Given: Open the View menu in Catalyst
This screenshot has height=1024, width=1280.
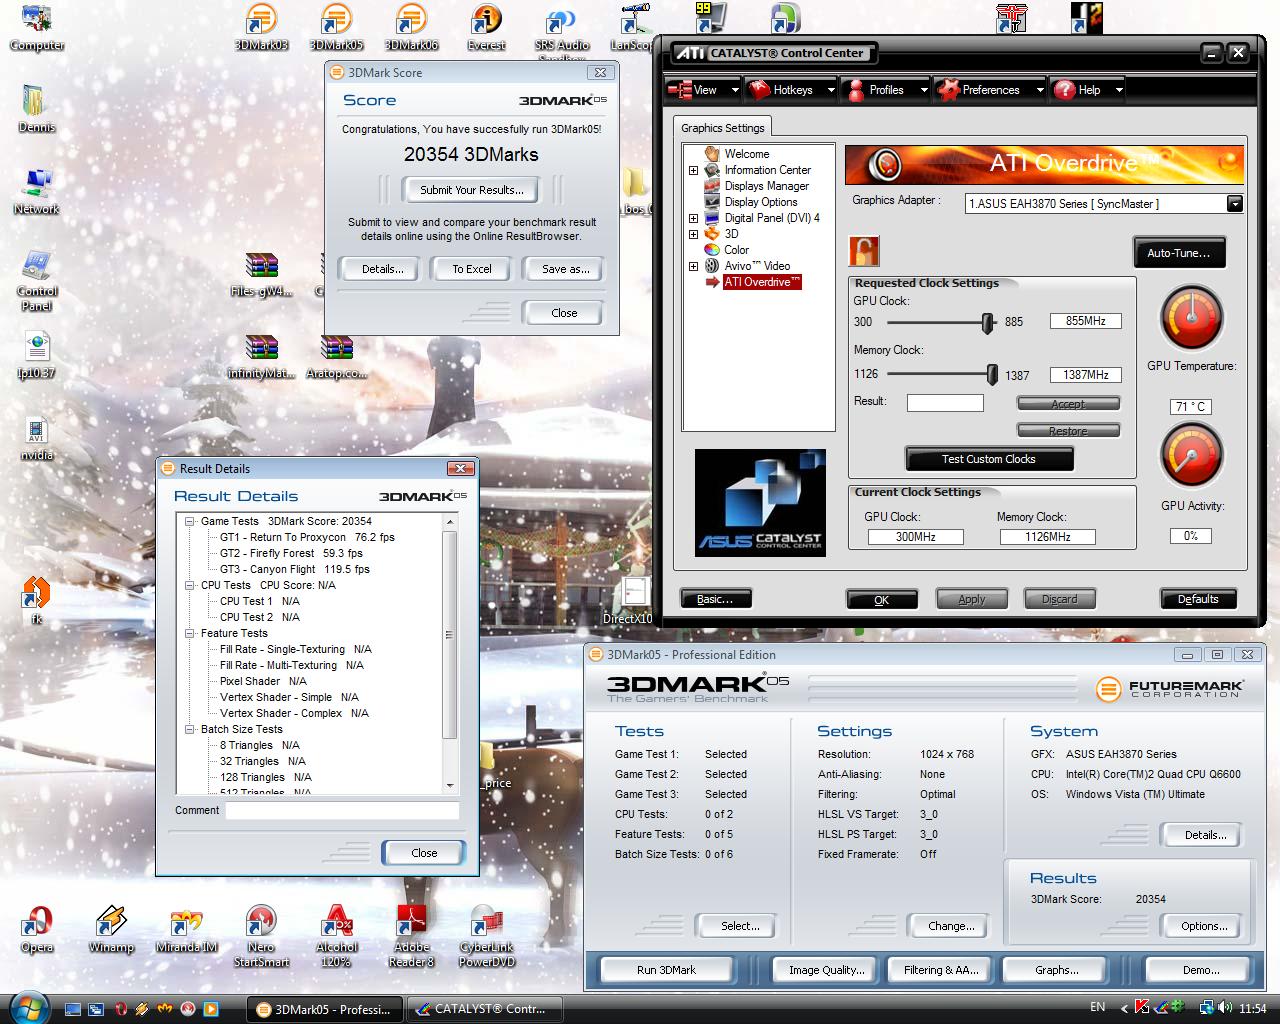Looking at the screenshot, I should 703,90.
